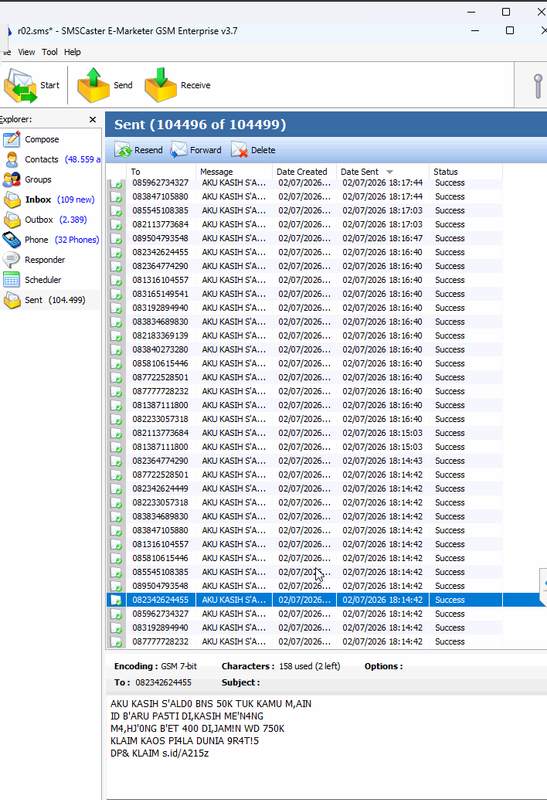Click message icon of selected row 082342624455

[116, 601]
